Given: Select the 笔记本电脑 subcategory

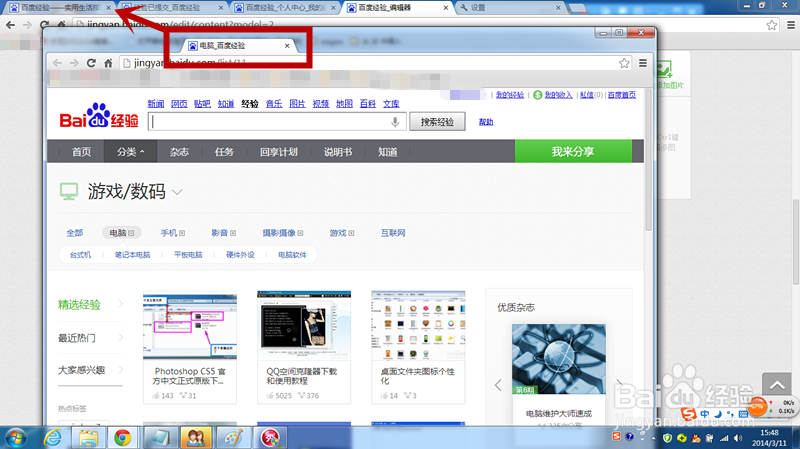Looking at the screenshot, I should tap(132, 255).
